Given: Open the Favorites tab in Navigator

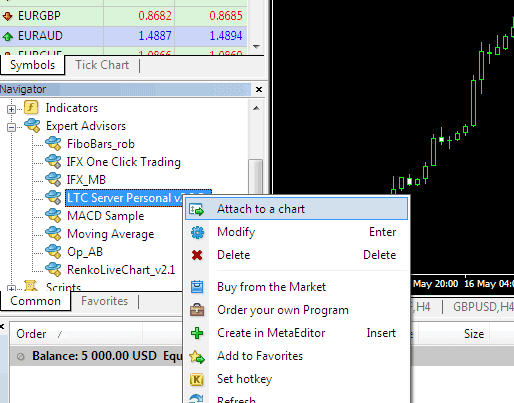Looking at the screenshot, I should [105, 301].
